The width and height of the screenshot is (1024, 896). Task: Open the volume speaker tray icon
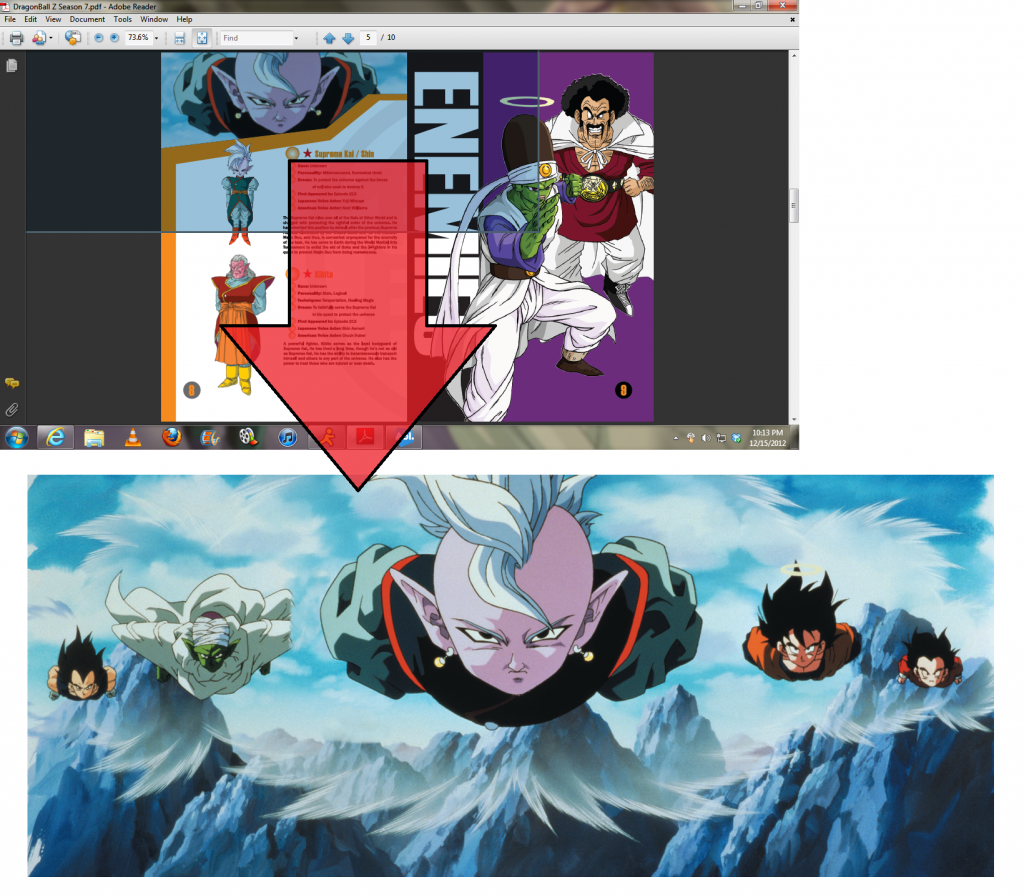click(x=705, y=438)
